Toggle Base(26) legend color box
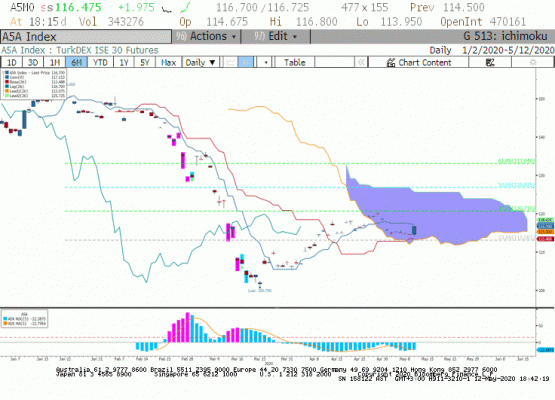Viewport: 555px width, 400px height. [7, 82]
